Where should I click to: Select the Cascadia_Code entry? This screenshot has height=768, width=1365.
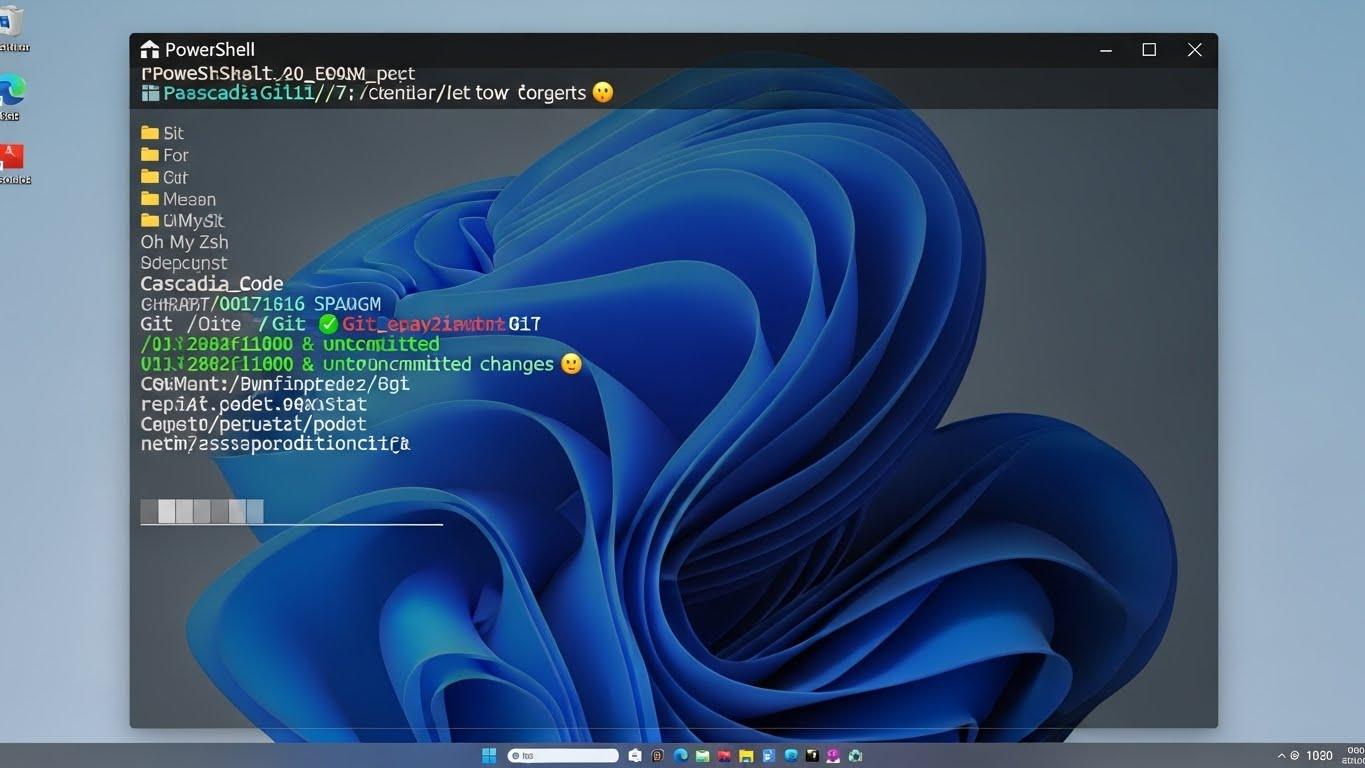(211, 283)
